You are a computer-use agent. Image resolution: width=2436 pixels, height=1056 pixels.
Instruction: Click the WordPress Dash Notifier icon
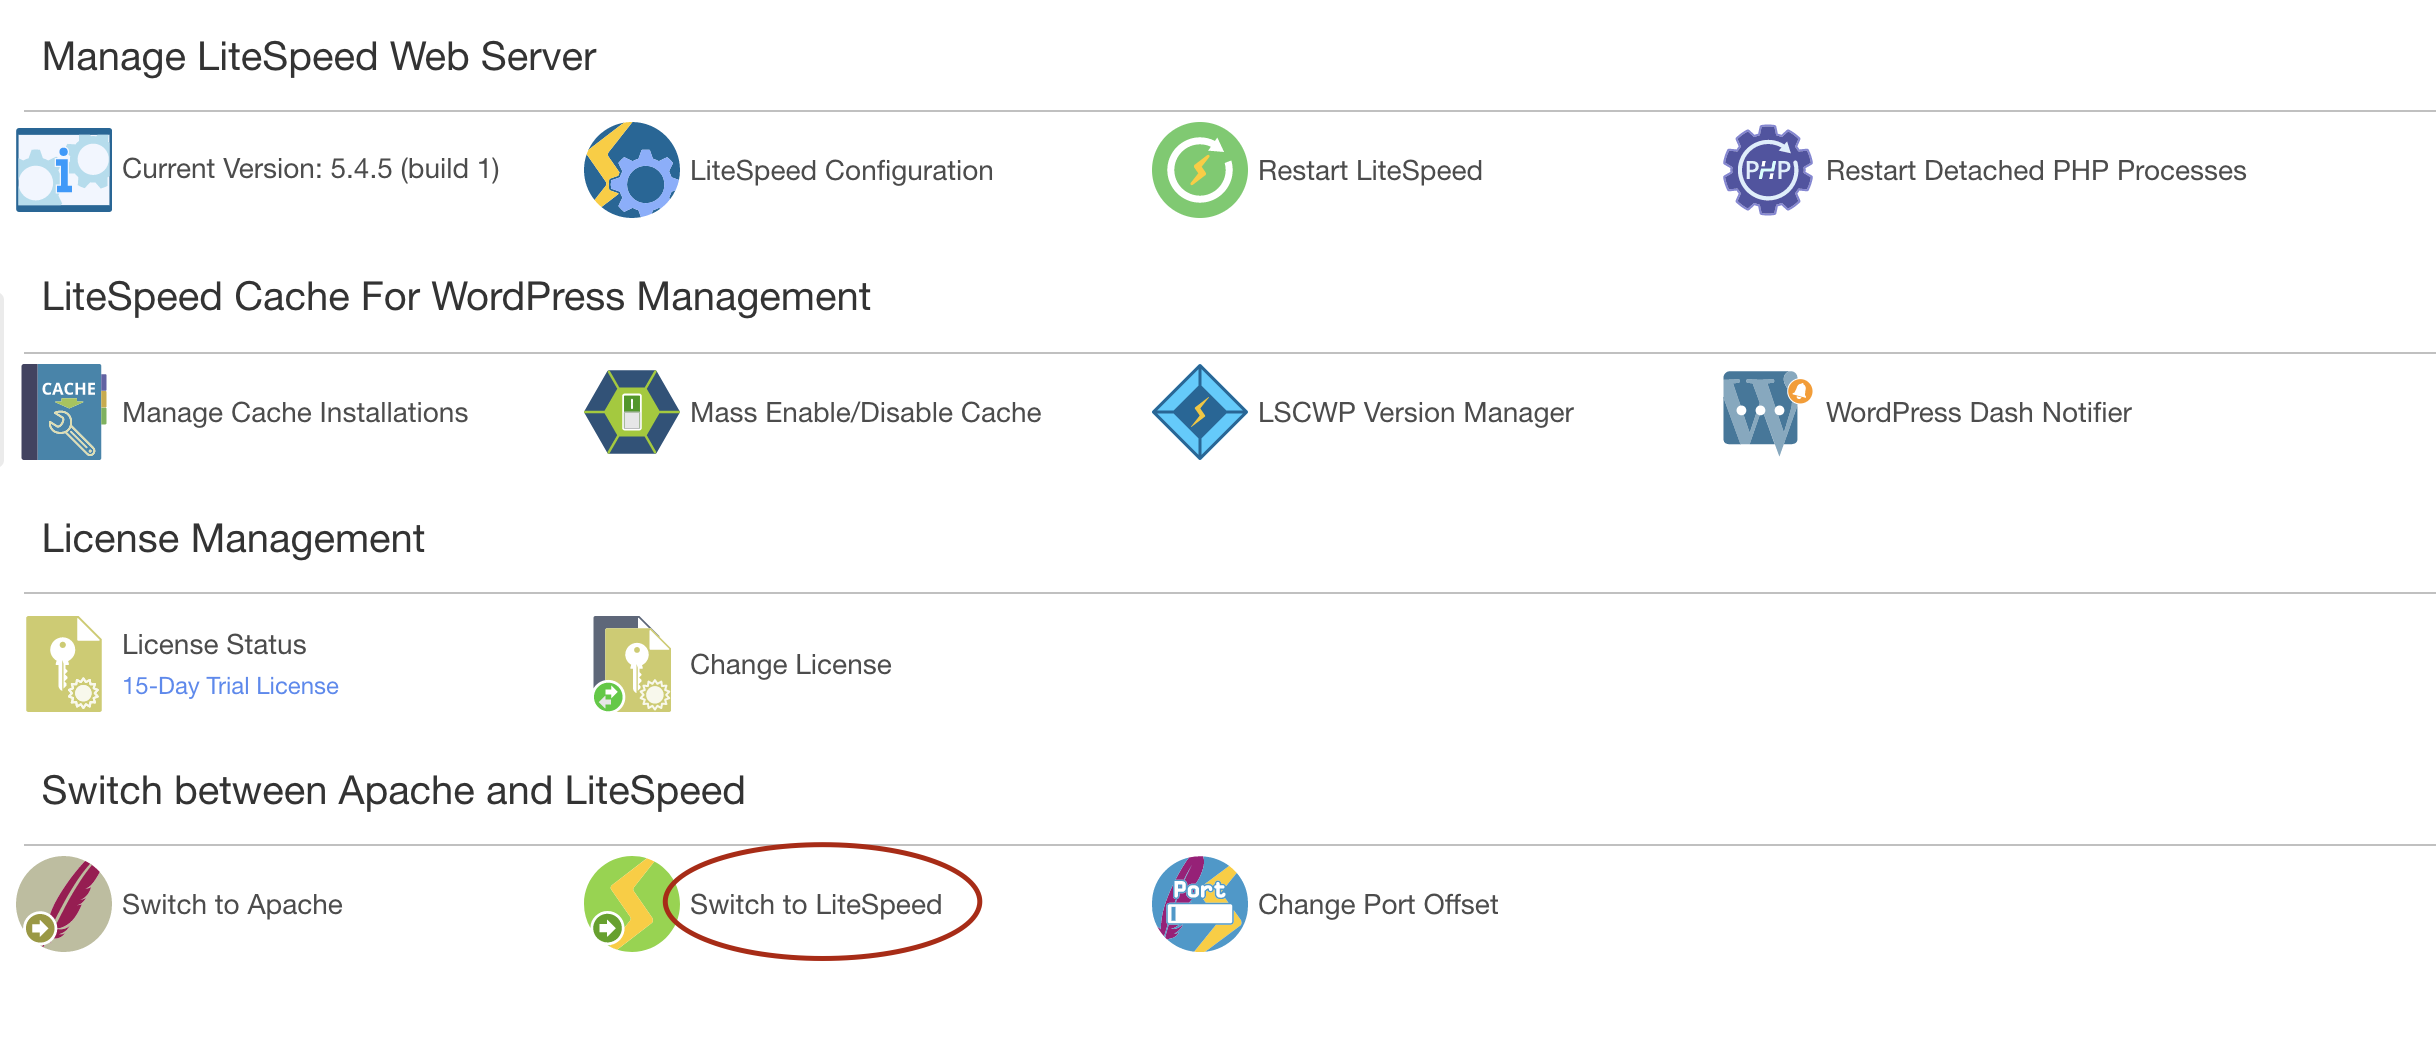pos(1765,412)
